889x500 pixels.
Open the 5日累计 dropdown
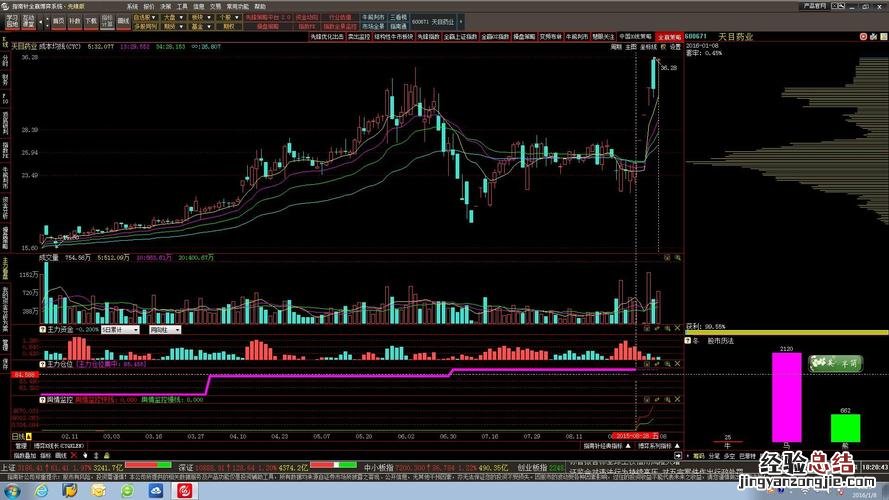point(120,329)
